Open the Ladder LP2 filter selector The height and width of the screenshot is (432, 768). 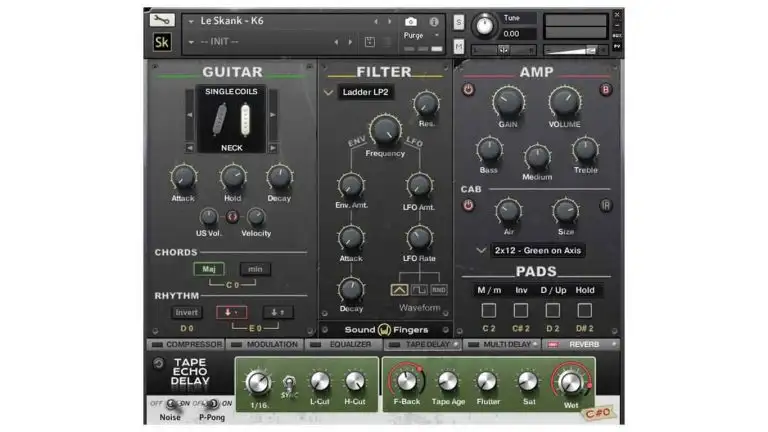pos(365,92)
